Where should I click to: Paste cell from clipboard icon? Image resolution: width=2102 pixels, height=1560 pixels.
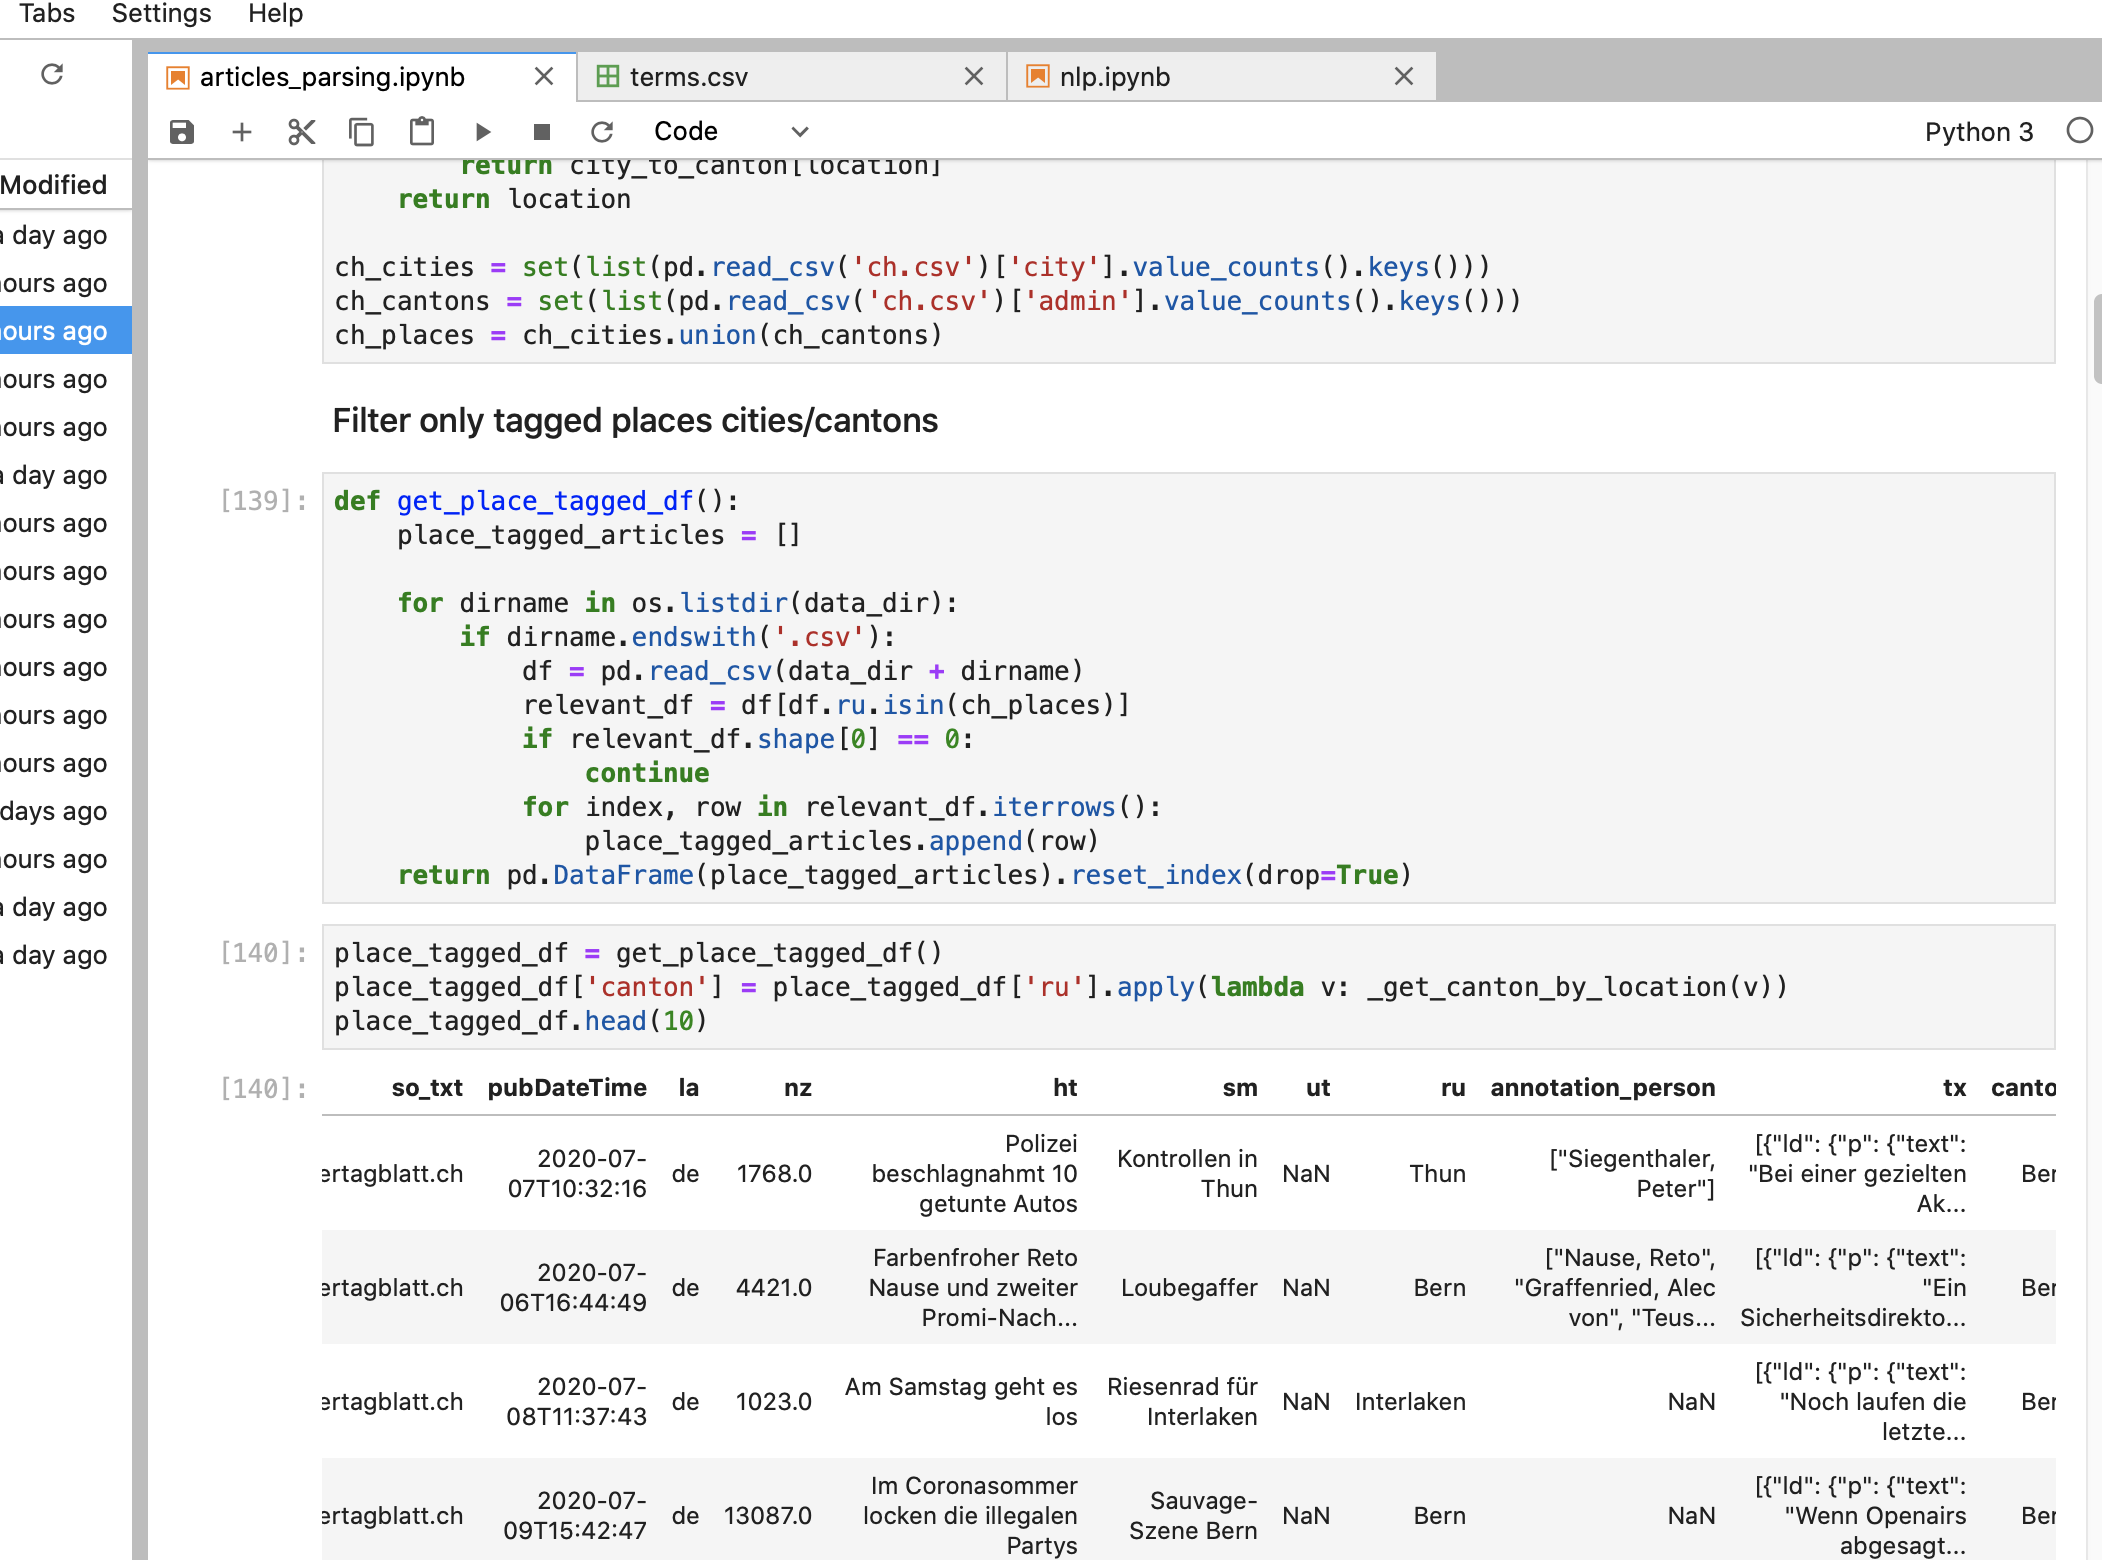[422, 132]
